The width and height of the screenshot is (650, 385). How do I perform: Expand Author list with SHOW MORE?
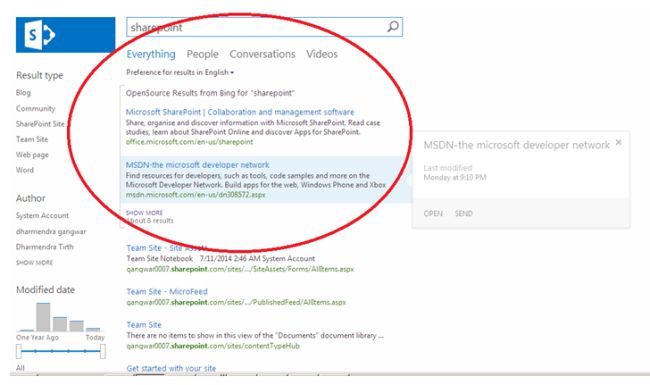[34, 262]
